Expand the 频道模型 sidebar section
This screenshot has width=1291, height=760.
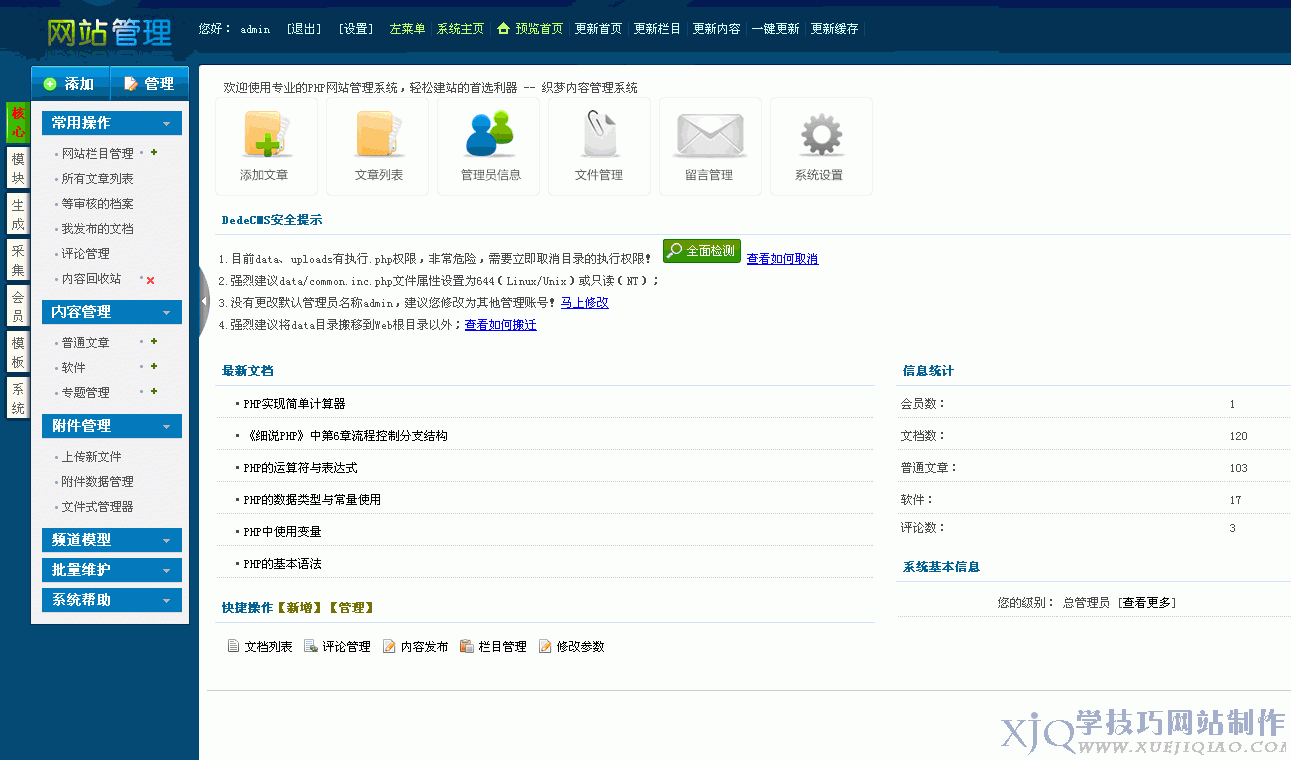pyautogui.click(x=166, y=541)
